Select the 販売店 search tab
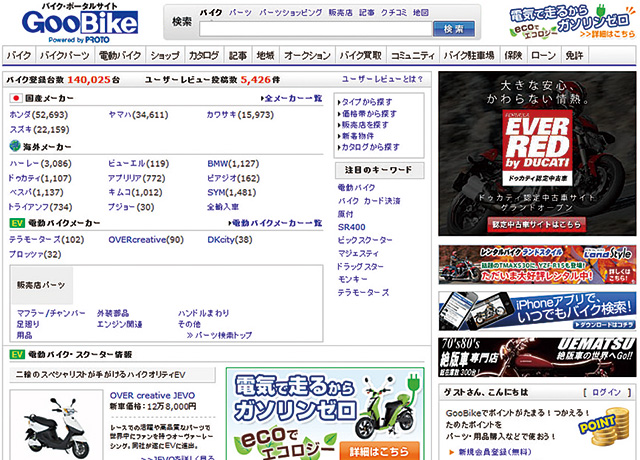Screen dimensions: 640x460 point(340,13)
